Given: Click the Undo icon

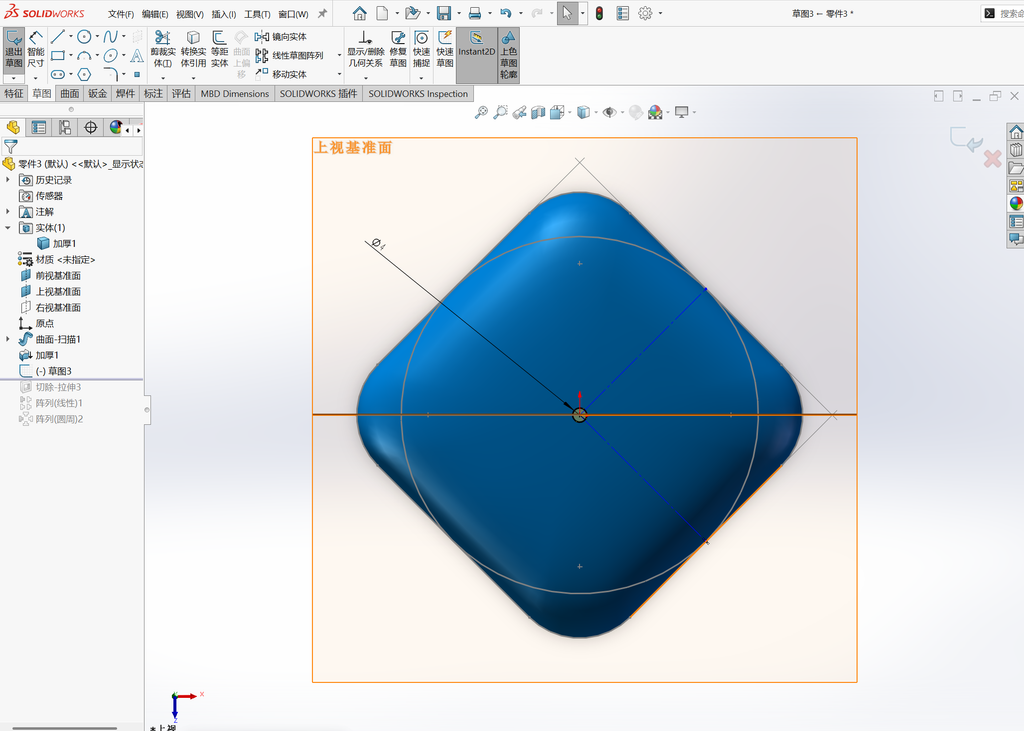Looking at the screenshot, I should click(505, 13).
